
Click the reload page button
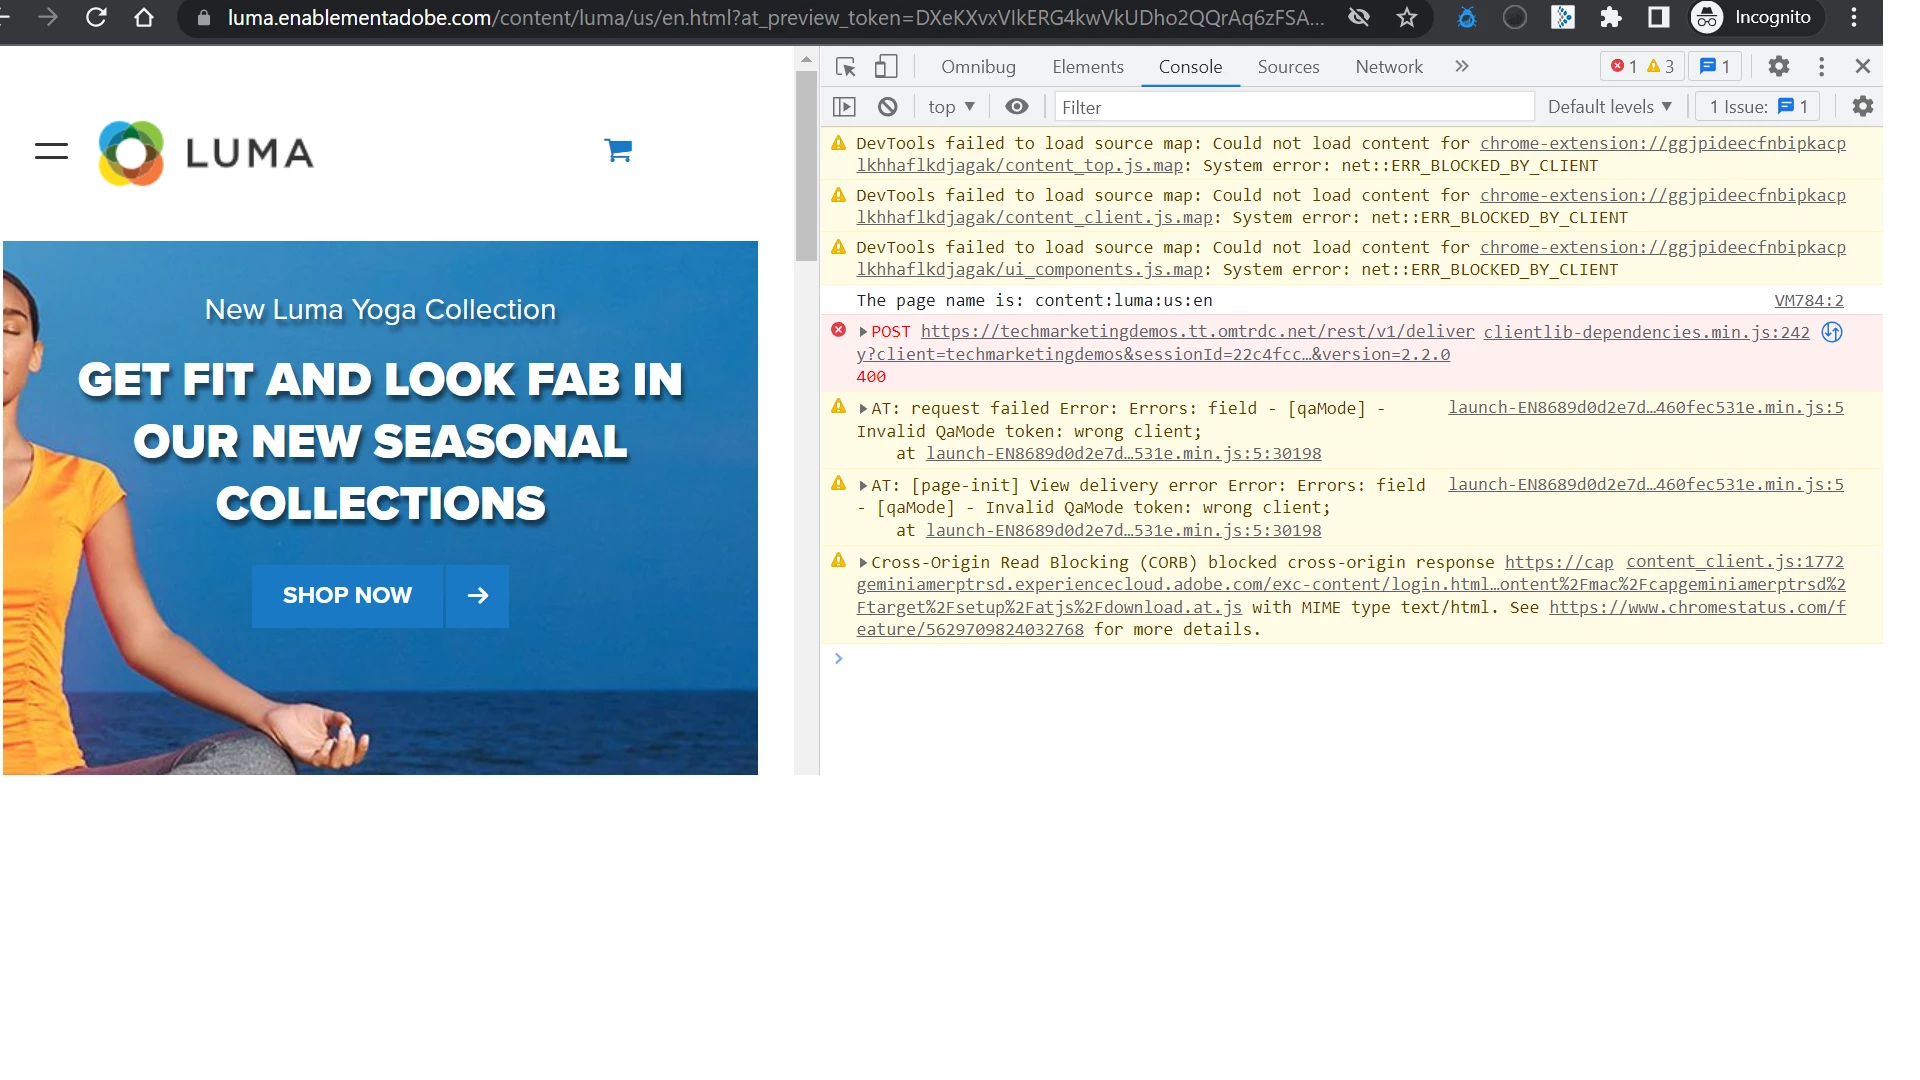pos(96,18)
